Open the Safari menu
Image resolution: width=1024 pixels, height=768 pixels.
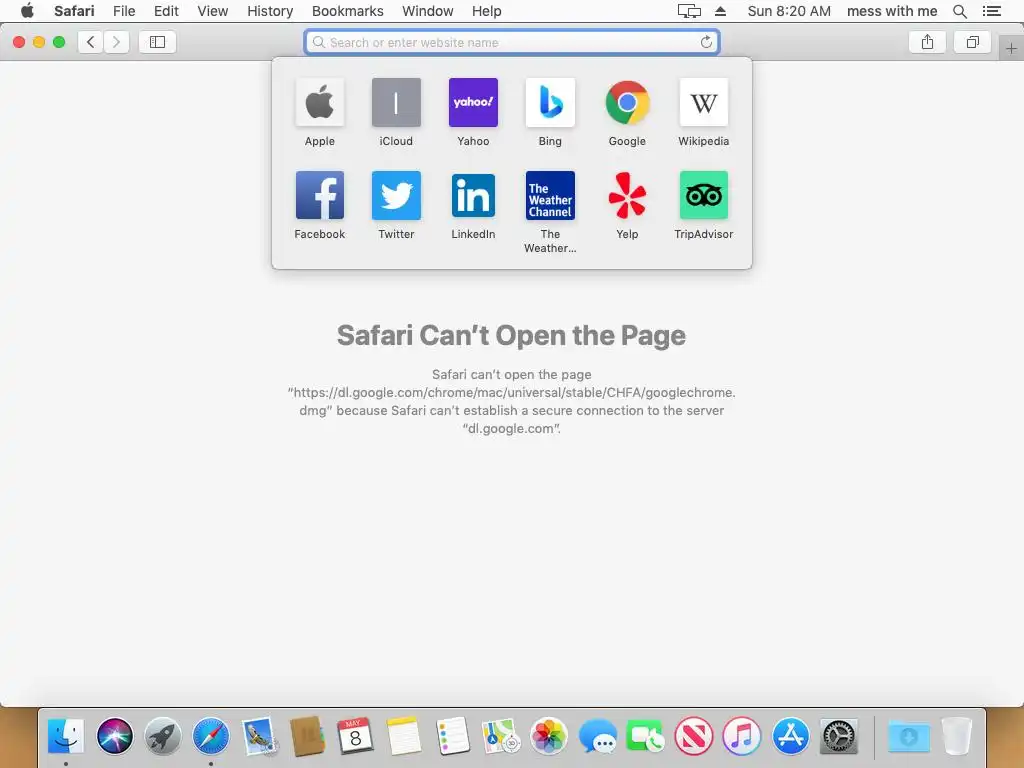tap(74, 11)
